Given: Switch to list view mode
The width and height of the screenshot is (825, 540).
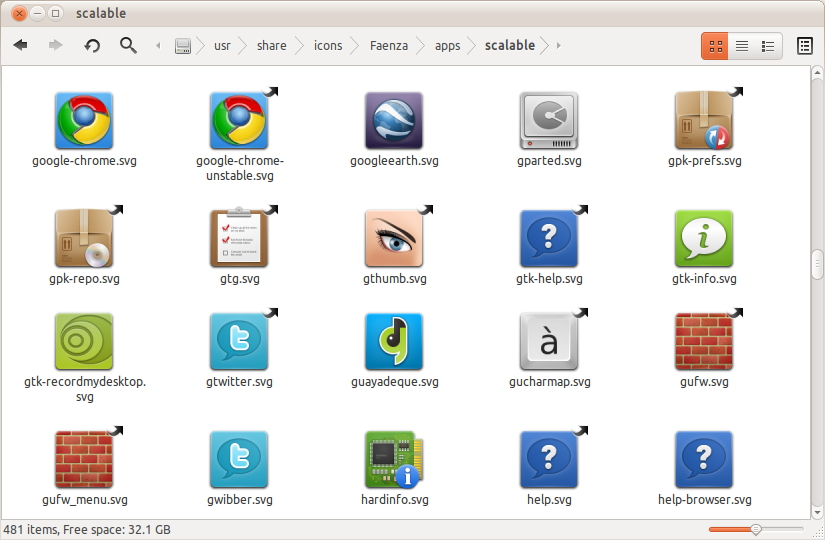Looking at the screenshot, I should point(742,46).
